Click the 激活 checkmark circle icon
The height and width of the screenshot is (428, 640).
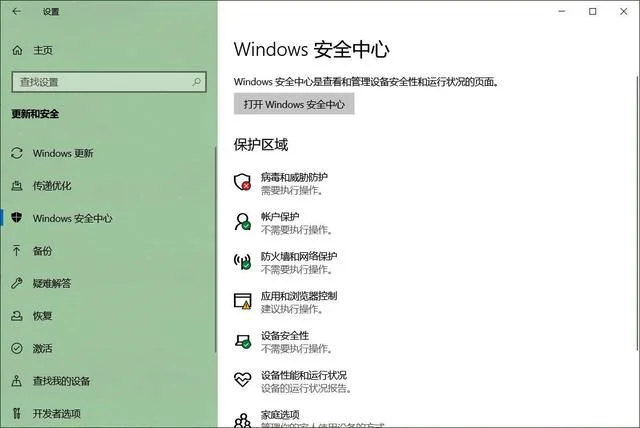click(17, 348)
